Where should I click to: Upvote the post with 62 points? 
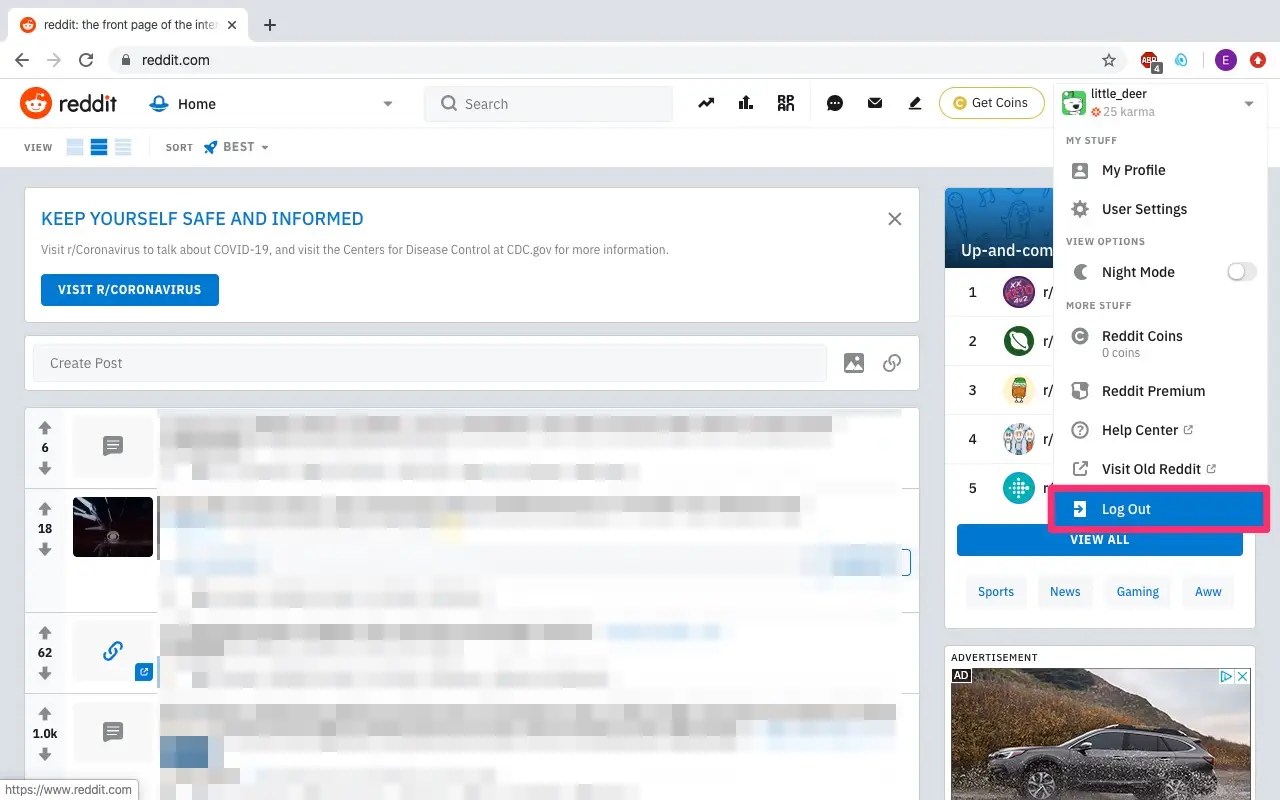(x=45, y=632)
